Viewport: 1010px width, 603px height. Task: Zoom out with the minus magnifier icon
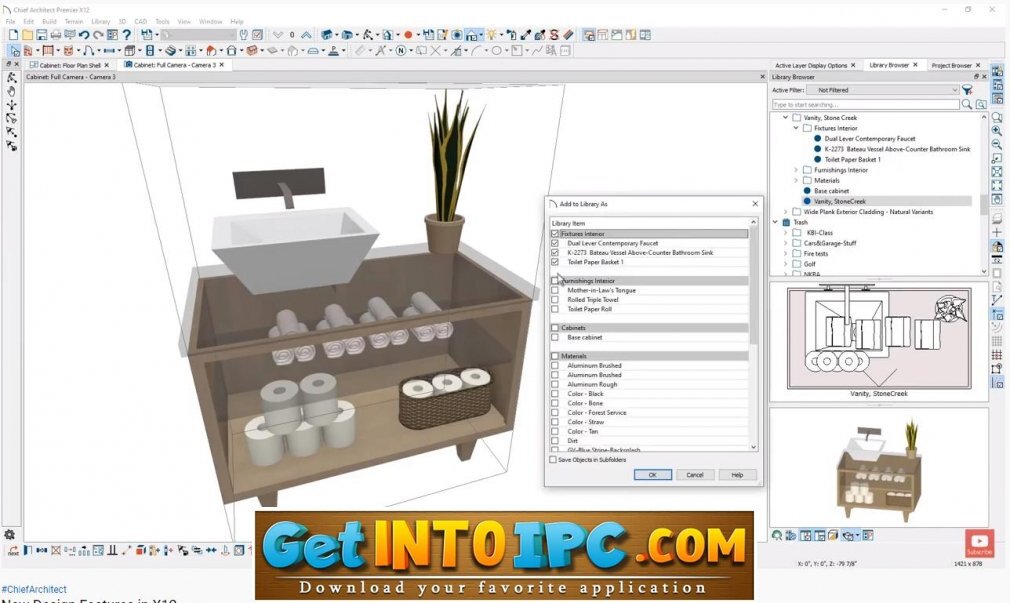(x=996, y=145)
